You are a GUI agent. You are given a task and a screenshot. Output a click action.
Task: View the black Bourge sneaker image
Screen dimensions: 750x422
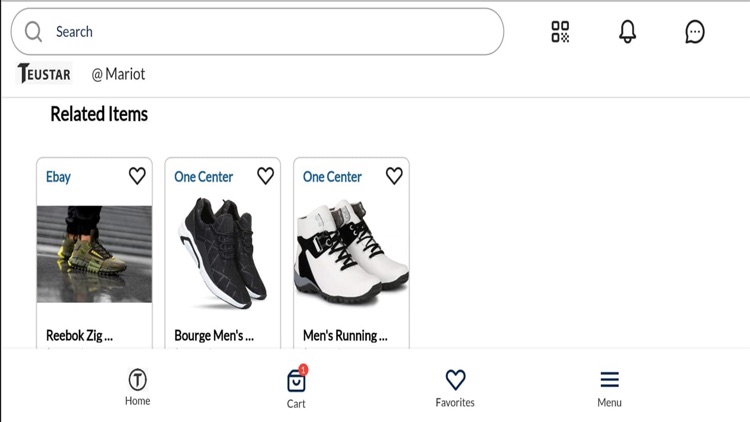tap(223, 253)
